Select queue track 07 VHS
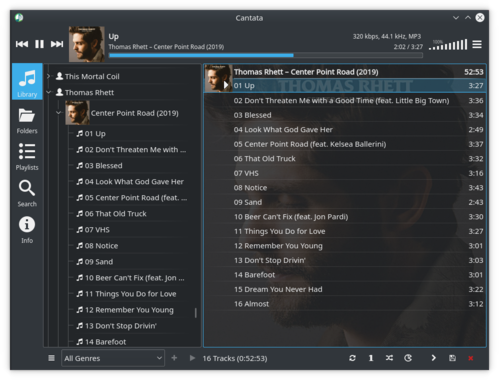This screenshot has width=499, height=380. pos(345,173)
